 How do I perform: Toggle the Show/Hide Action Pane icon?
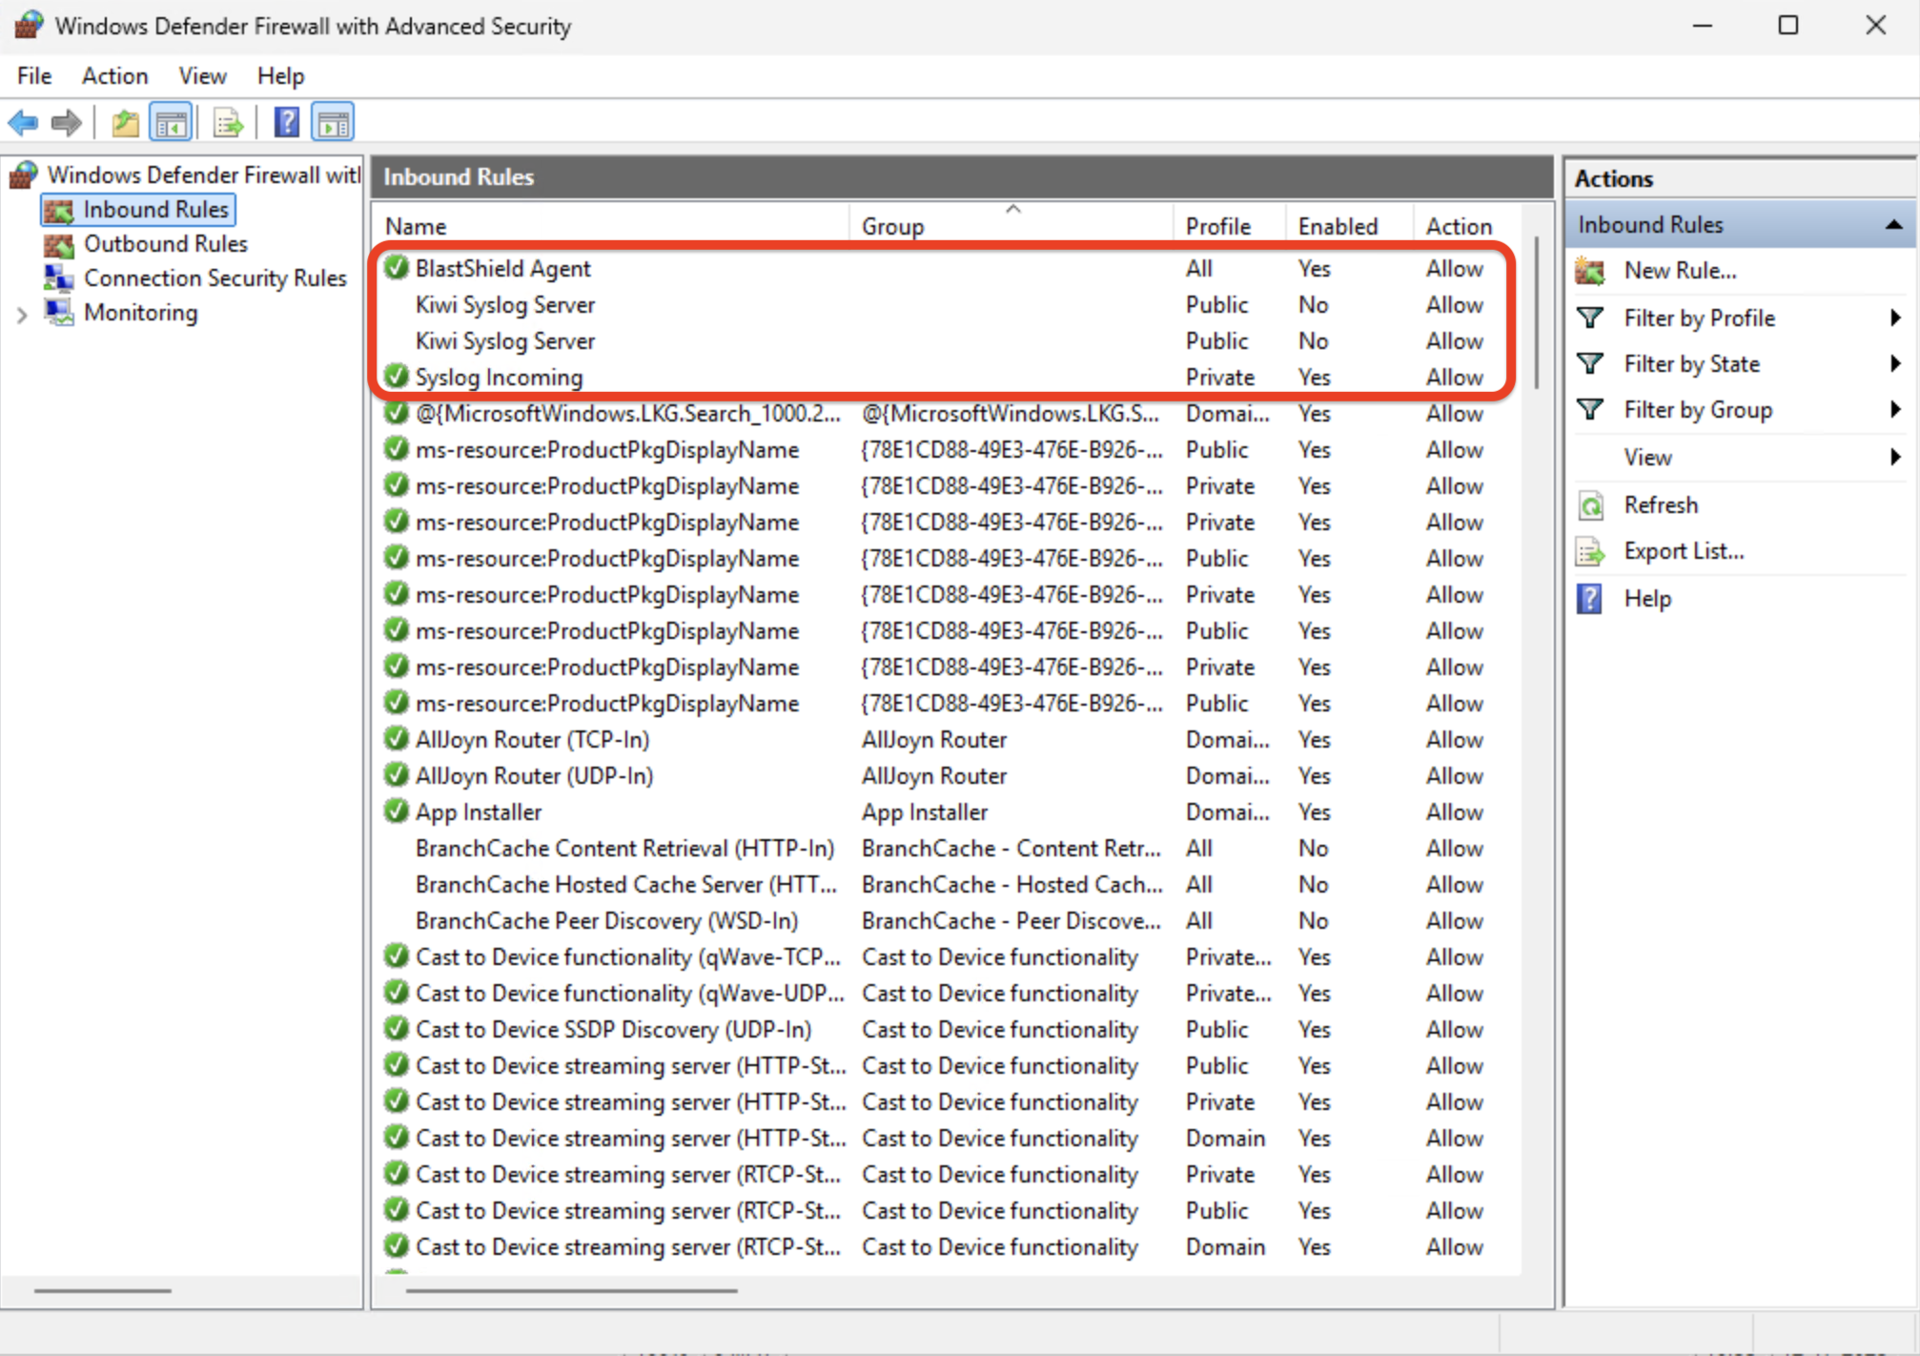tap(332, 123)
